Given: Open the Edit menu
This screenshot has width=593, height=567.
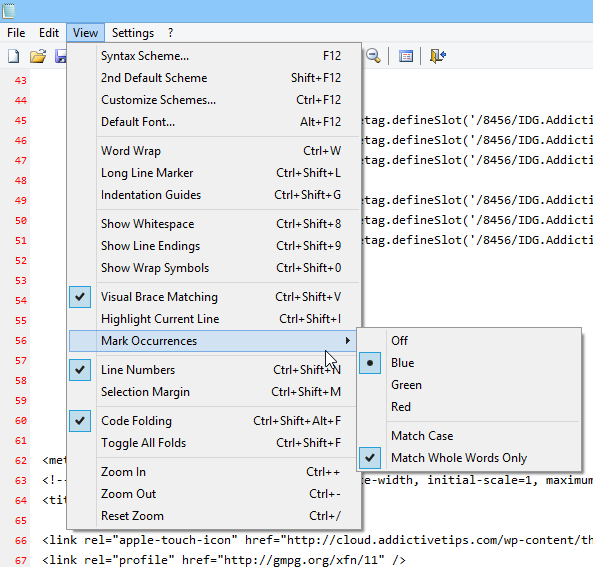Looking at the screenshot, I should (x=49, y=33).
